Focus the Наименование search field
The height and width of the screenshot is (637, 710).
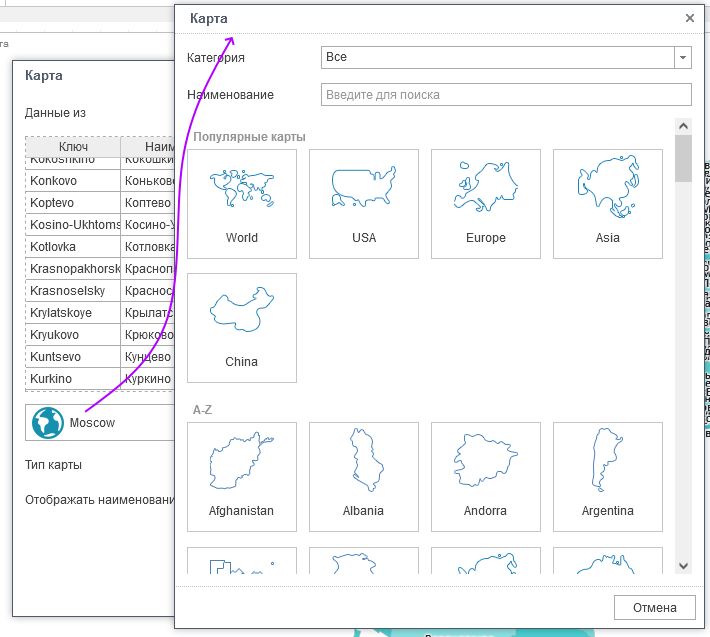pos(506,95)
